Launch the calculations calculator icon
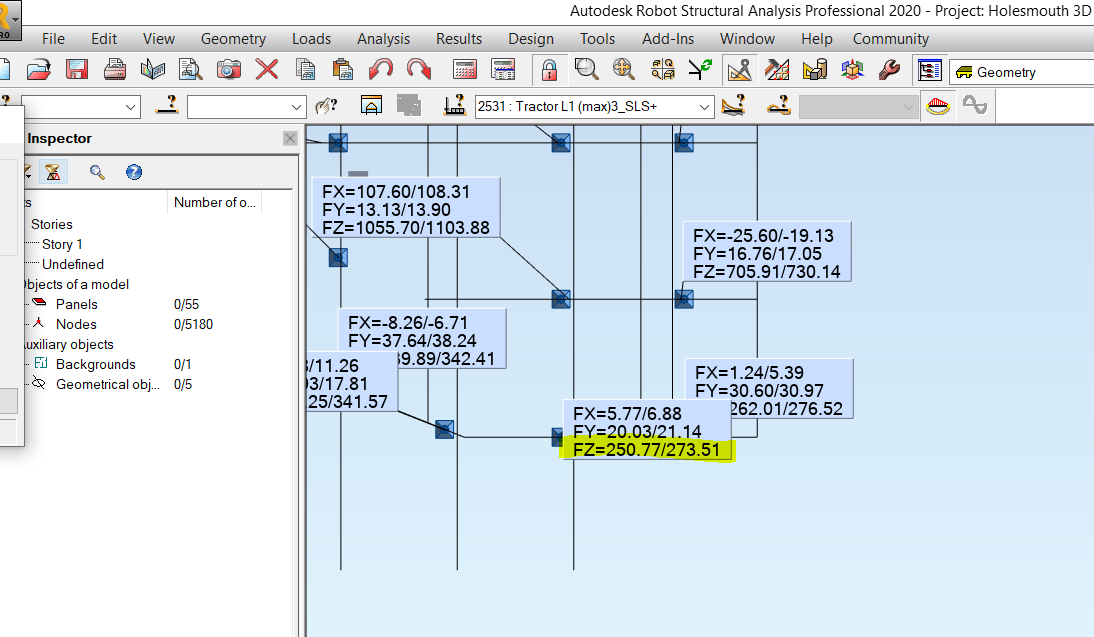Viewport: 1094px width, 637px height. (x=465, y=70)
